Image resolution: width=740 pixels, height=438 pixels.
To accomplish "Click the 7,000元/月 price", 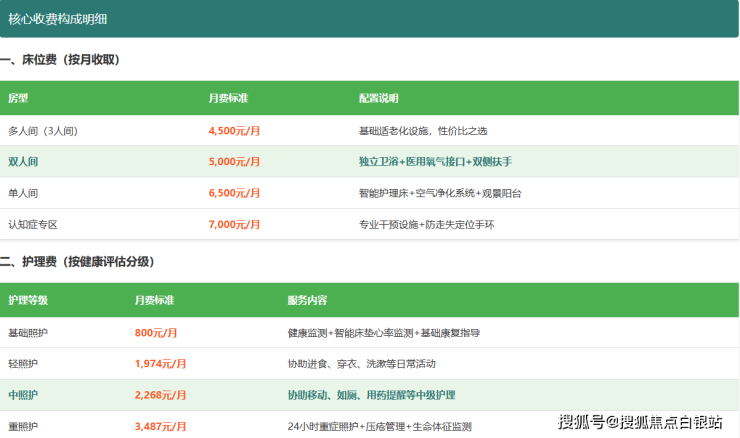I will (x=235, y=225).
